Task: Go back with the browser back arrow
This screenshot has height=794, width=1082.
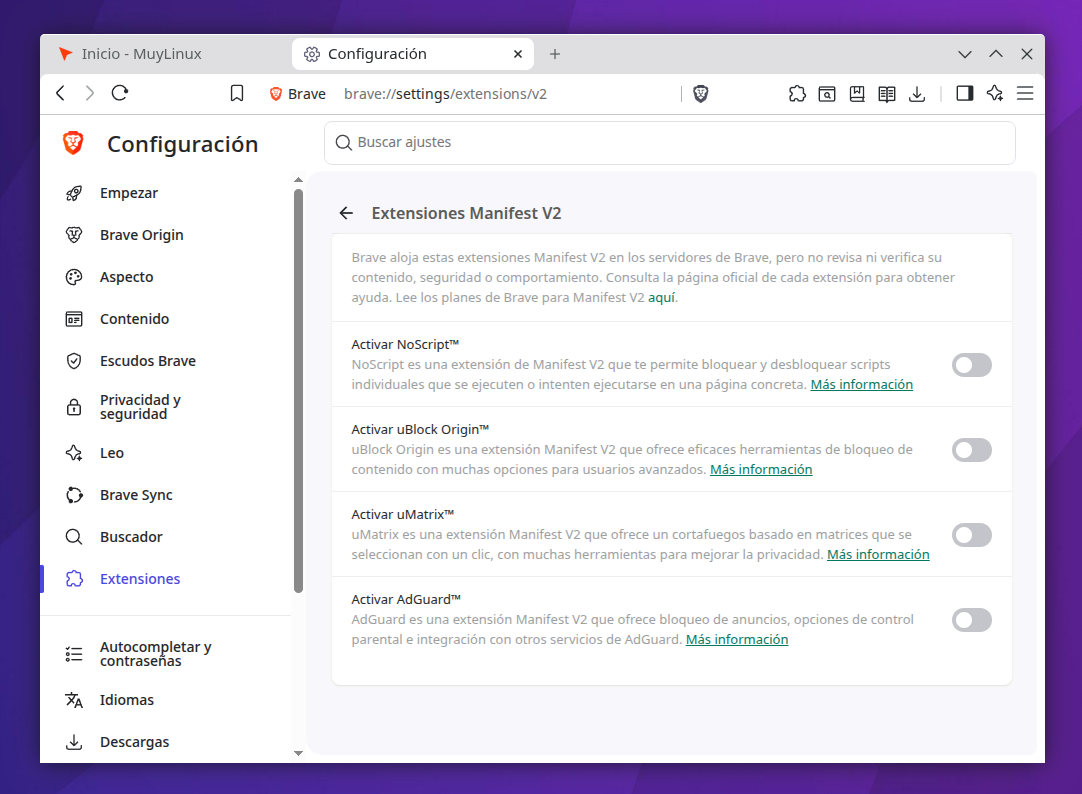Action: tap(61, 93)
